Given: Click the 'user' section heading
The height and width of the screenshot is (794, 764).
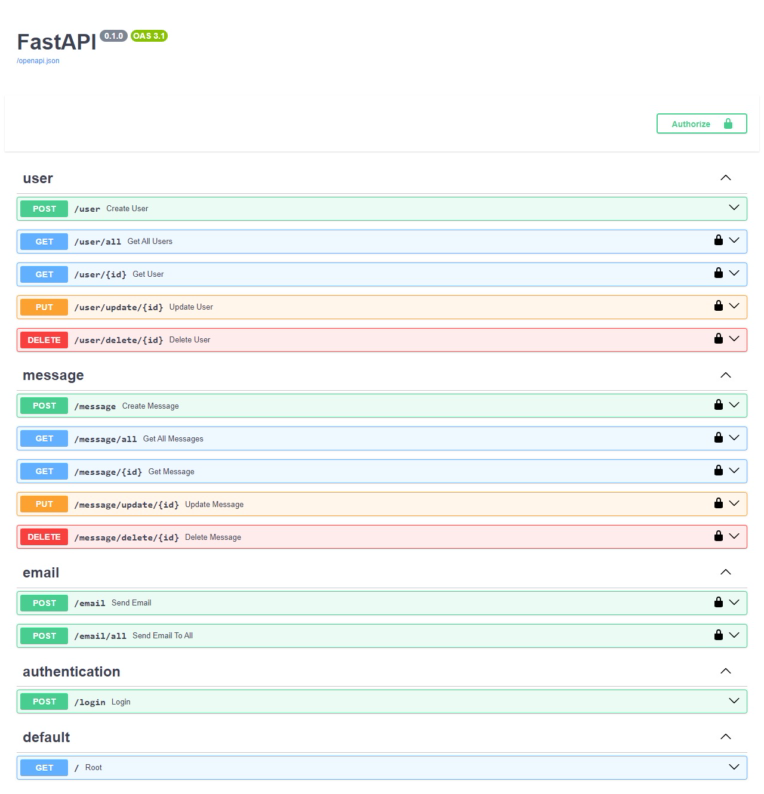Looking at the screenshot, I should tap(38, 178).
